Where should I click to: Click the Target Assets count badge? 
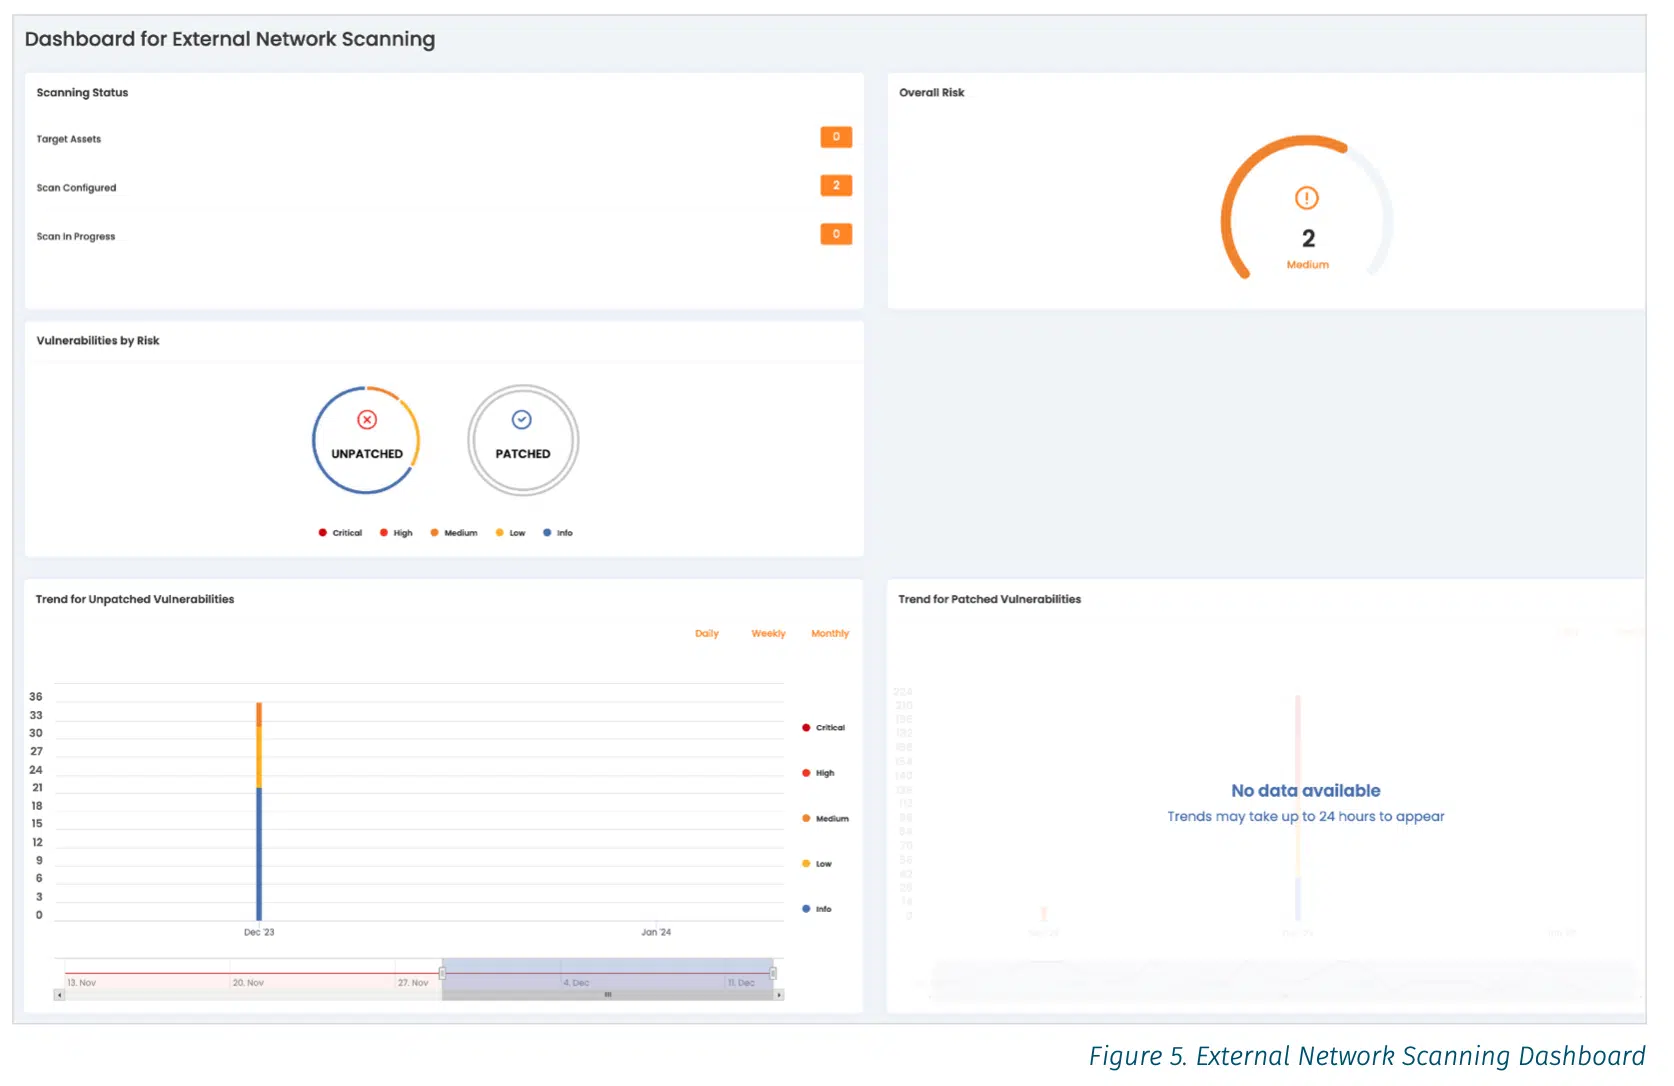tap(836, 137)
